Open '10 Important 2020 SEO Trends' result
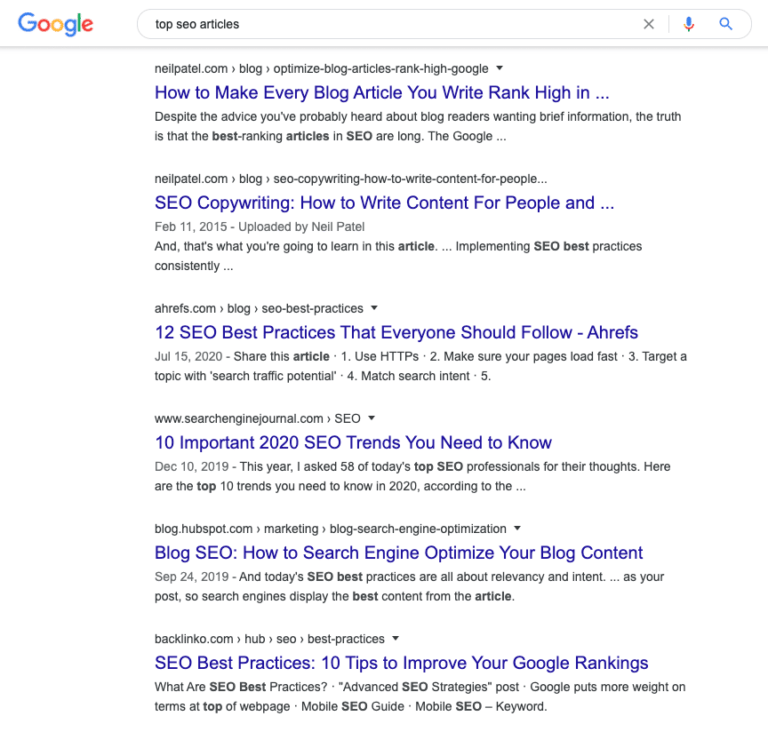This screenshot has width=768, height=732. click(x=353, y=442)
